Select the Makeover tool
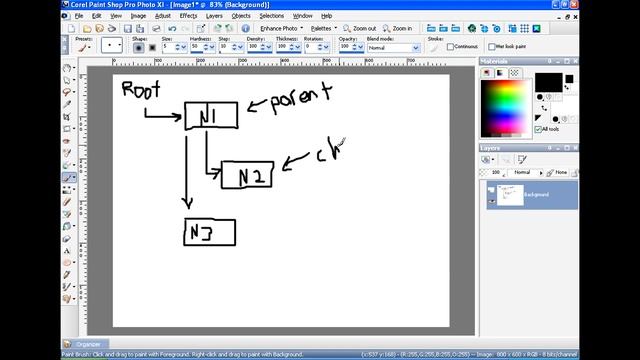 click(67, 153)
